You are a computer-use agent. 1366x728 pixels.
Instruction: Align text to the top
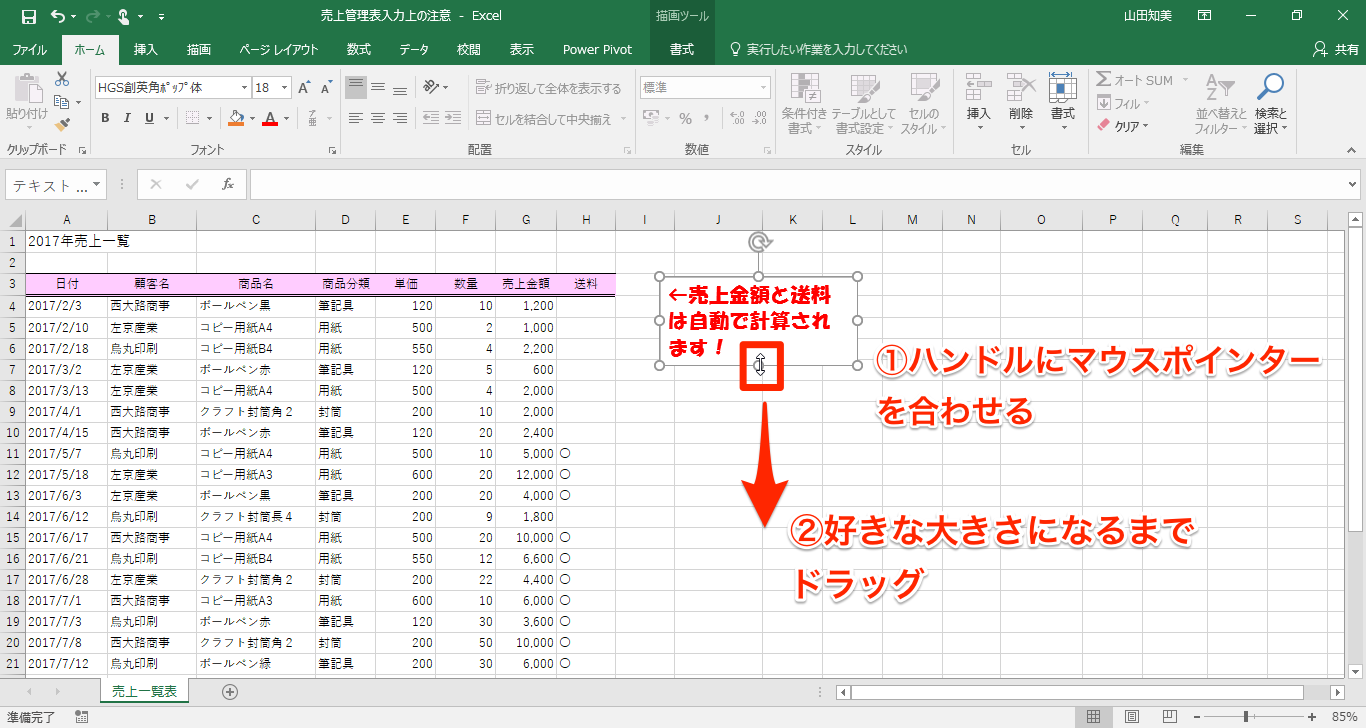coord(356,88)
